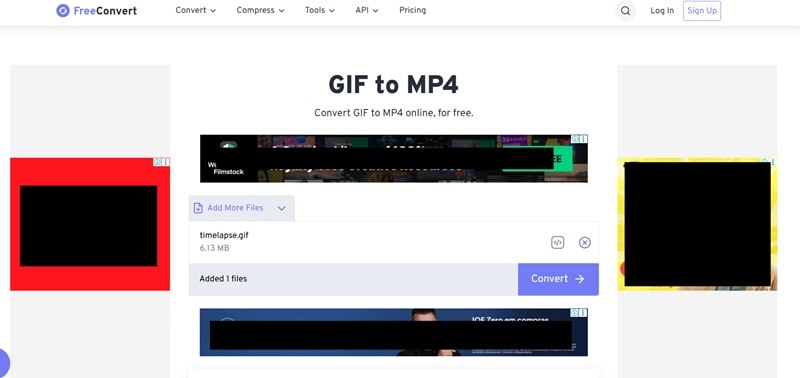Click the GIF to MP4 heading
This screenshot has height=378, width=800.
click(393, 85)
